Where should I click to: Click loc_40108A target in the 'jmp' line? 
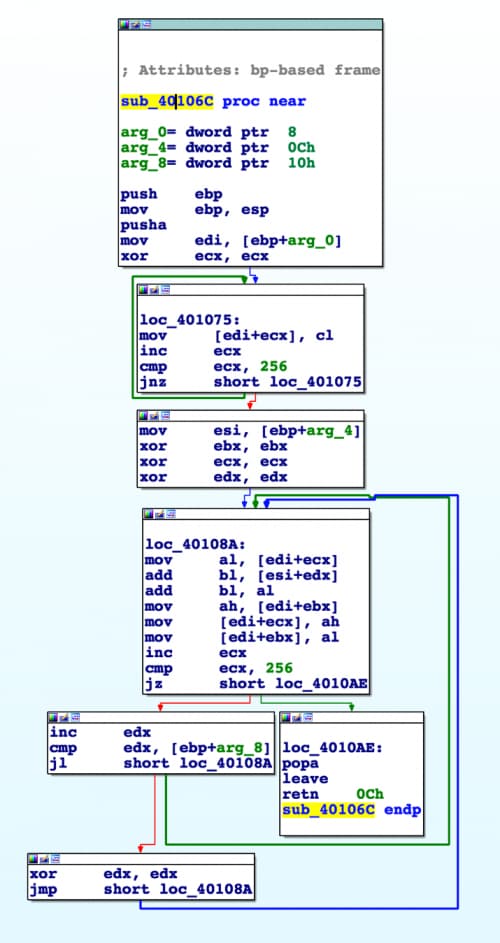coord(206,889)
